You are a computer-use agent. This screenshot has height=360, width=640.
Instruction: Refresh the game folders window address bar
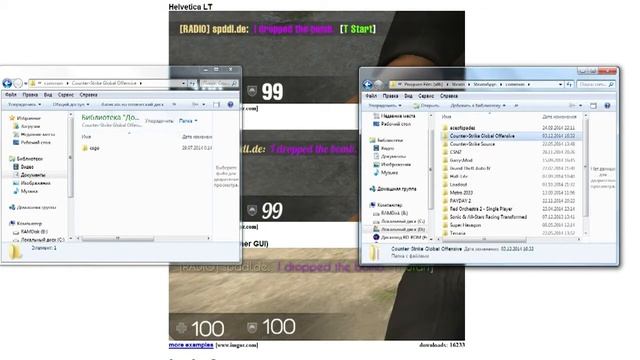569,84
